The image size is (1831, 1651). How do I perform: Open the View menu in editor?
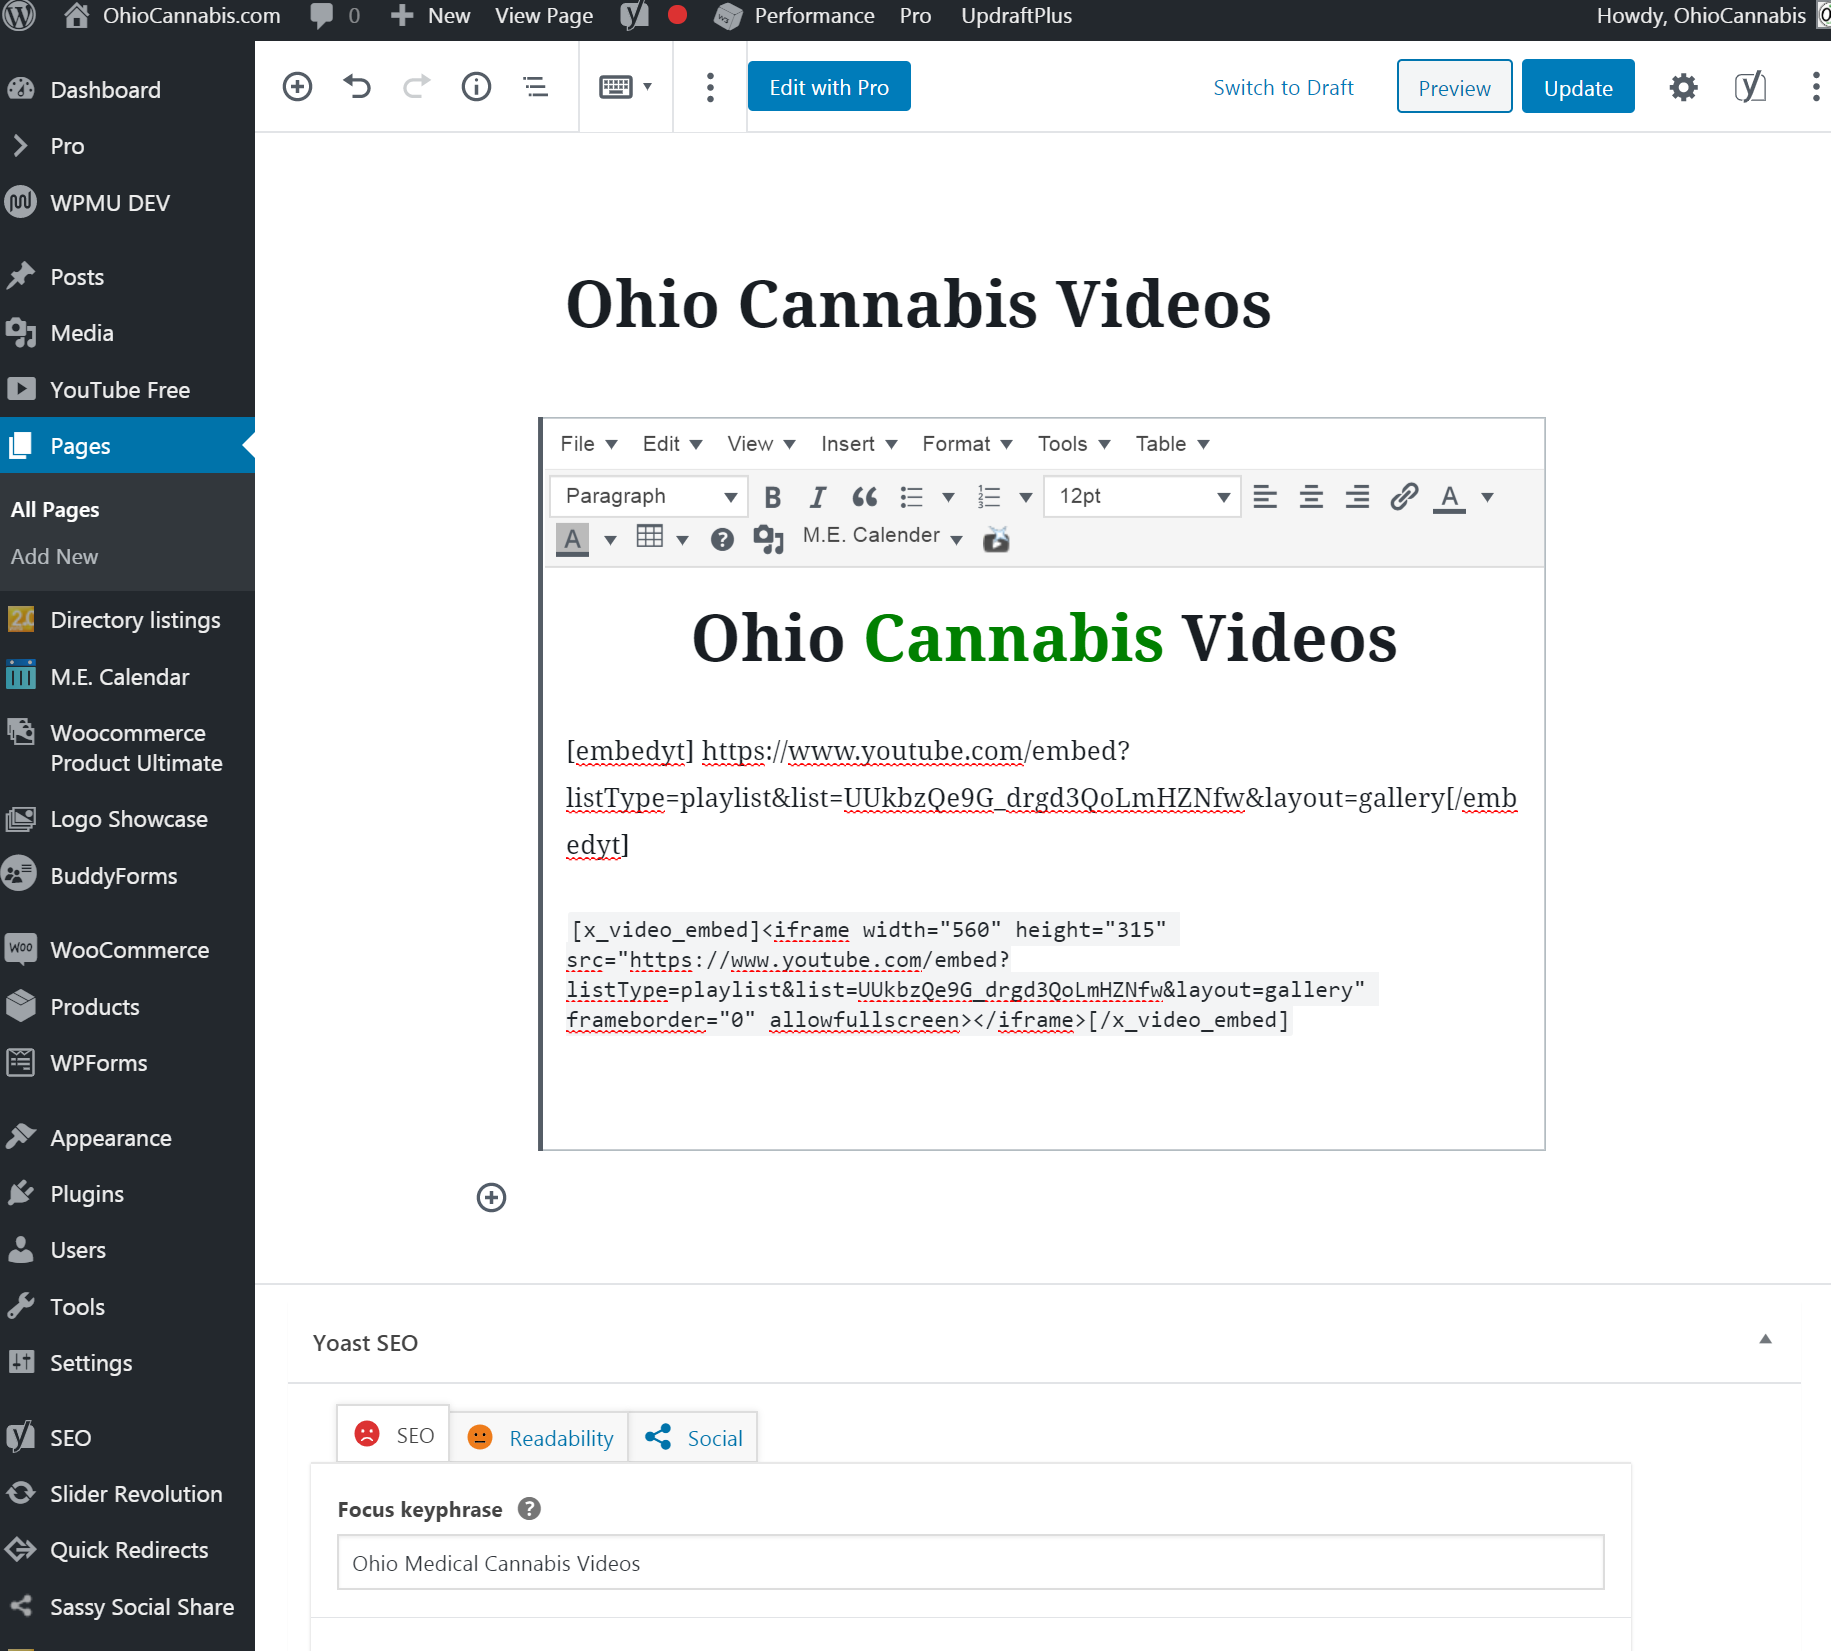click(x=761, y=444)
